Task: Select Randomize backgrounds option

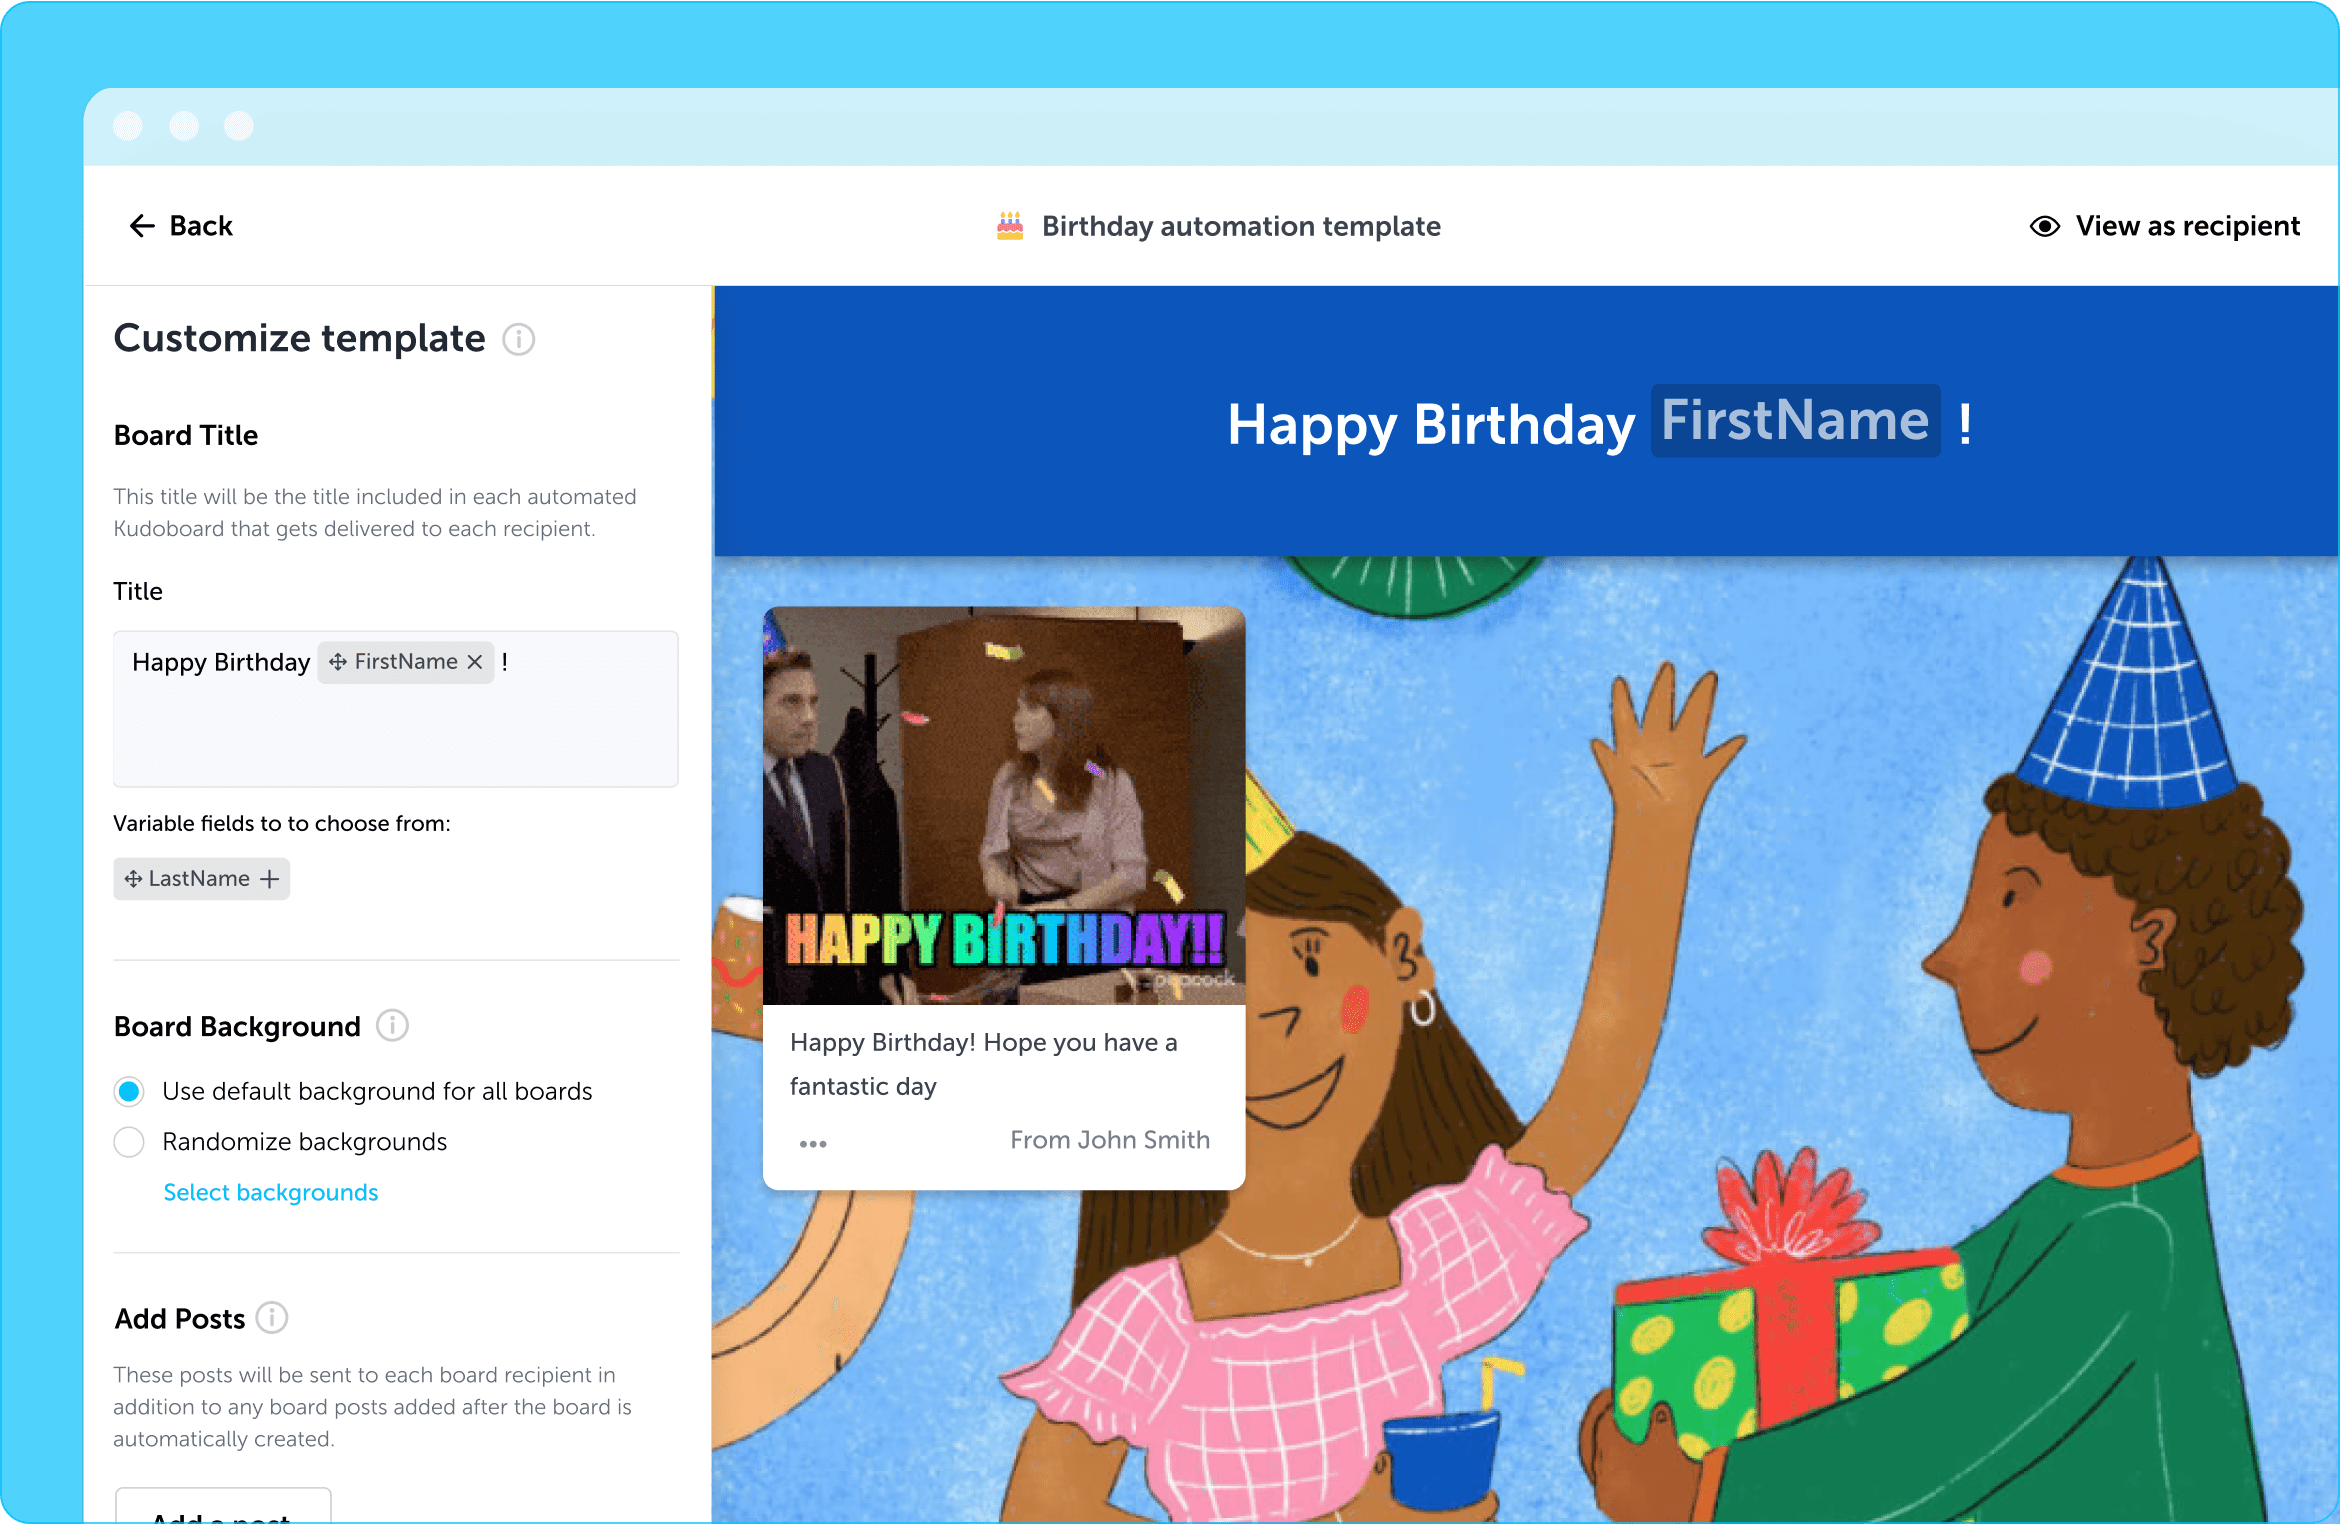Action: click(129, 1142)
